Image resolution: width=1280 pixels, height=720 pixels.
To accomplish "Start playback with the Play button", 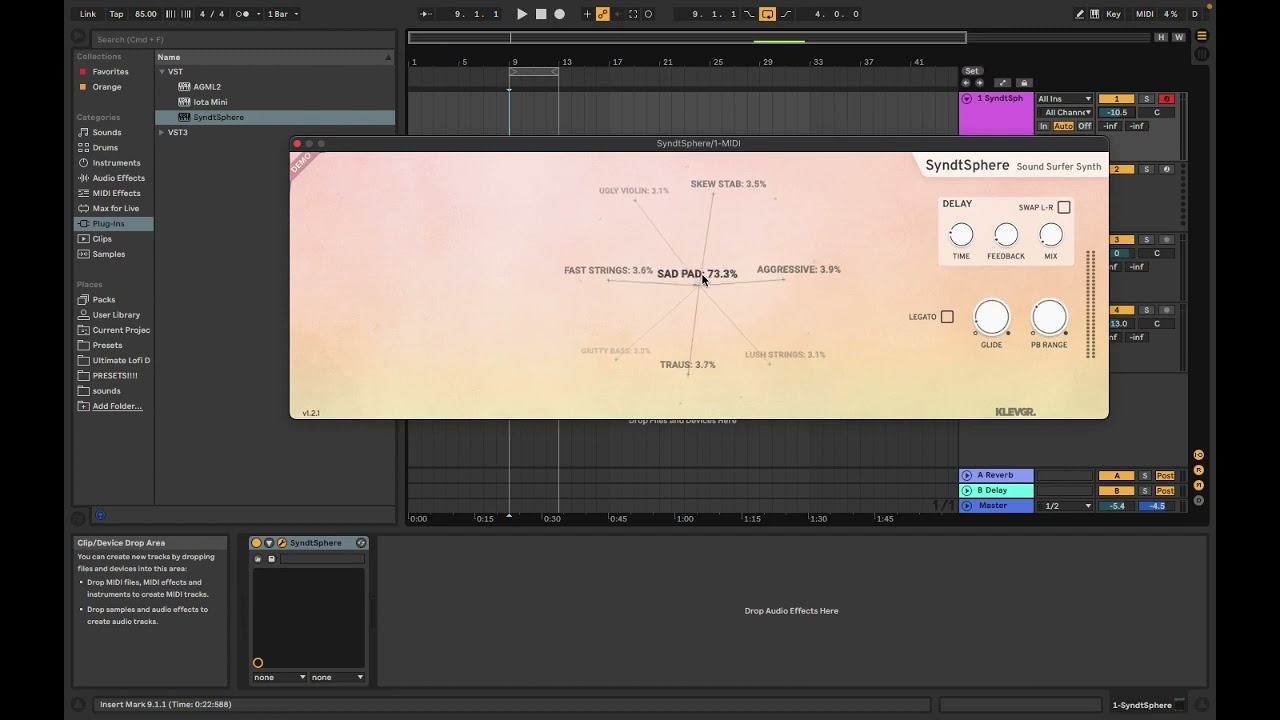I will point(522,14).
